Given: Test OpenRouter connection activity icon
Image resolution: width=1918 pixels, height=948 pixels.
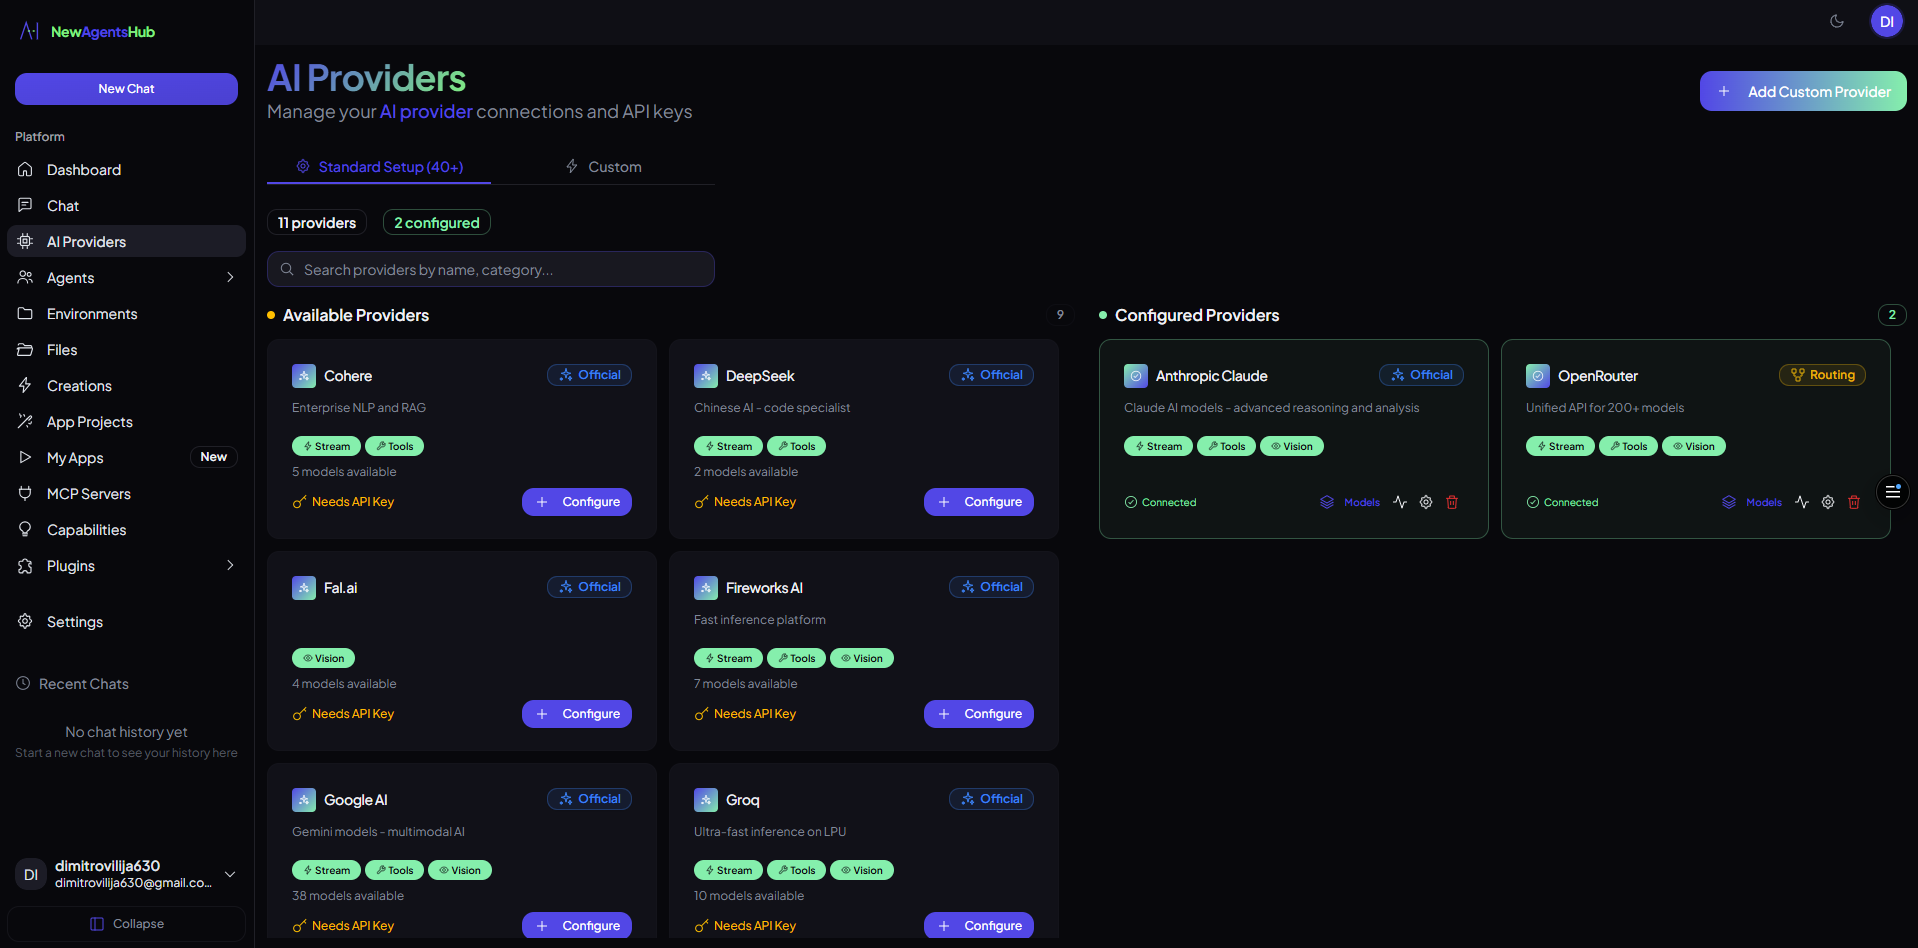Looking at the screenshot, I should pos(1802,502).
